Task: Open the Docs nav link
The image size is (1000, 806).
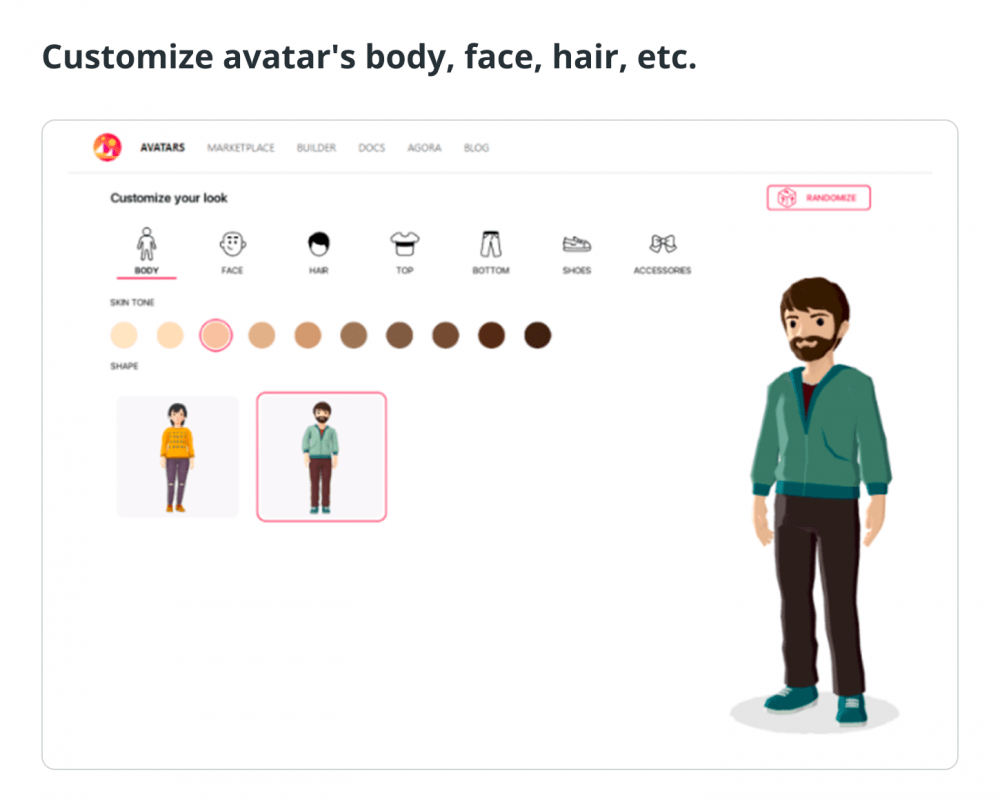Action: (371, 148)
